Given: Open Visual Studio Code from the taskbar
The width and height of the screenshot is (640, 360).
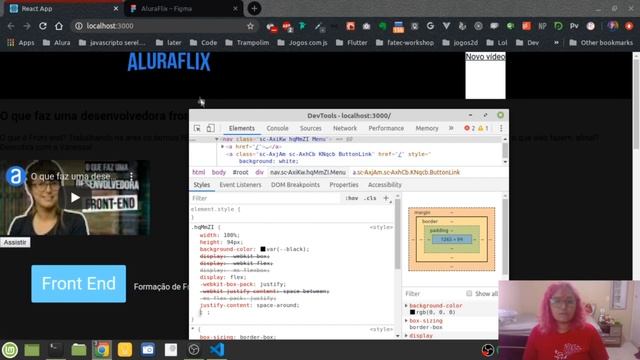Looking at the screenshot, I should [218, 350].
